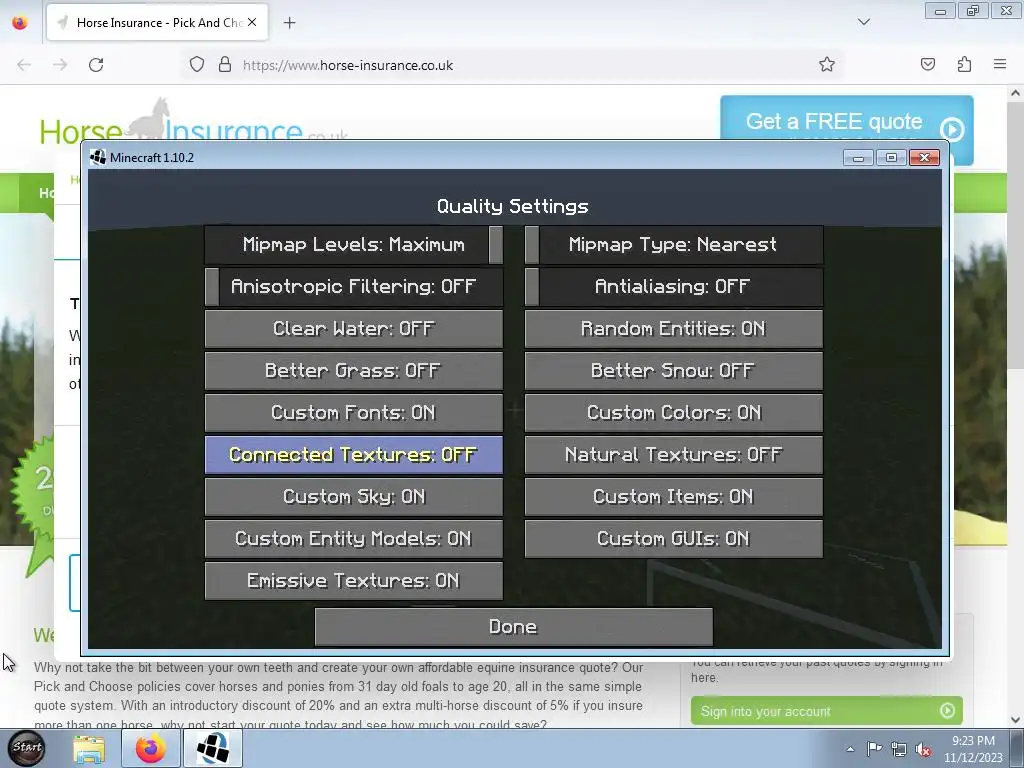Screen dimensions: 1024x768
Task: Open network status tray icon
Action: click(x=899, y=749)
